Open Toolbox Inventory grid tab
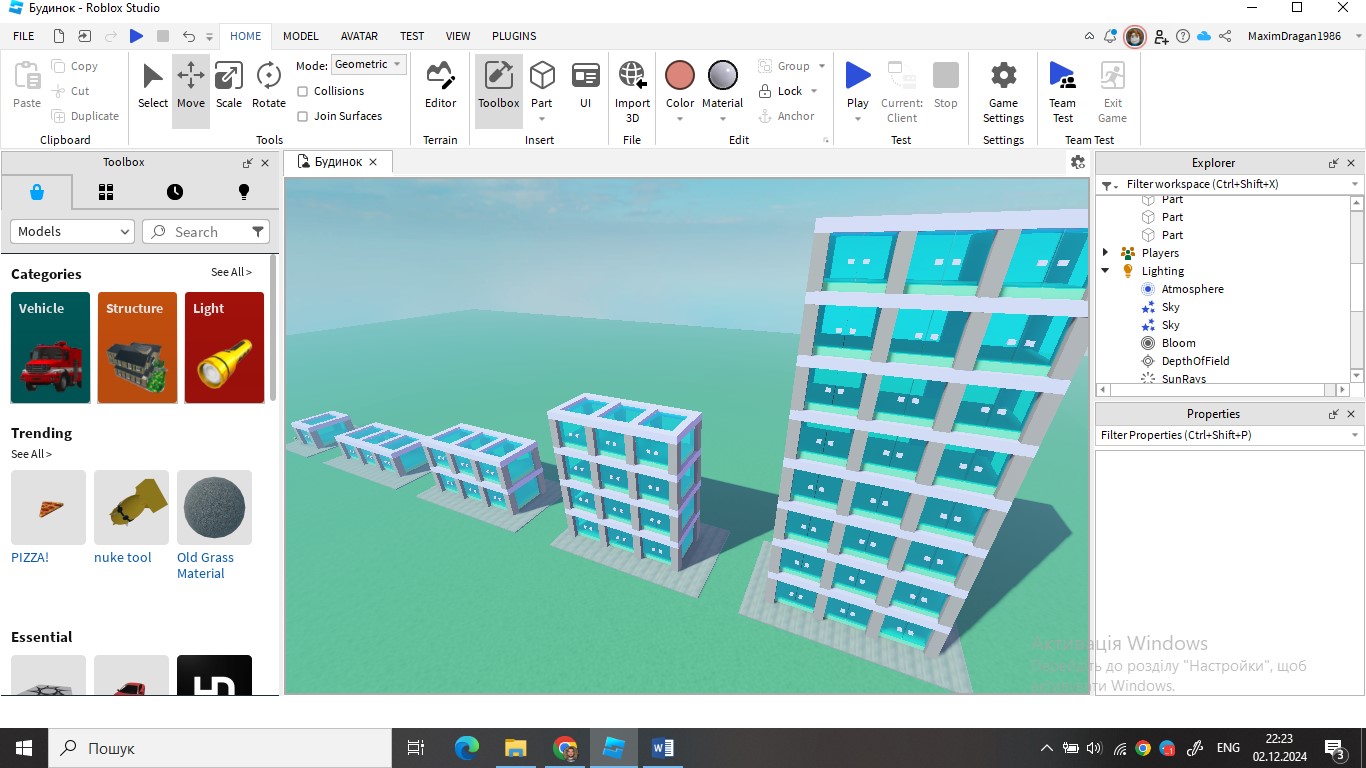 (x=106, y=192)
